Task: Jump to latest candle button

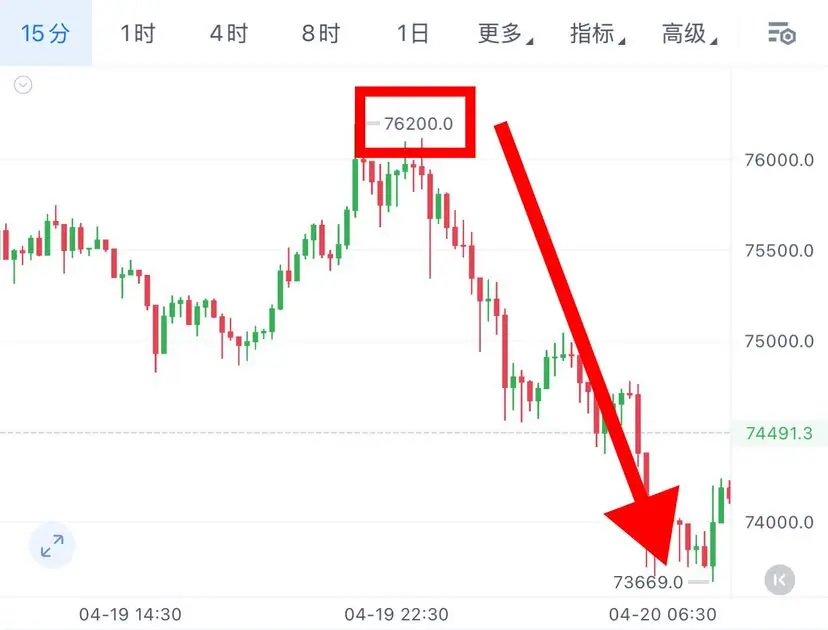Action: click(x=779, y=580)
